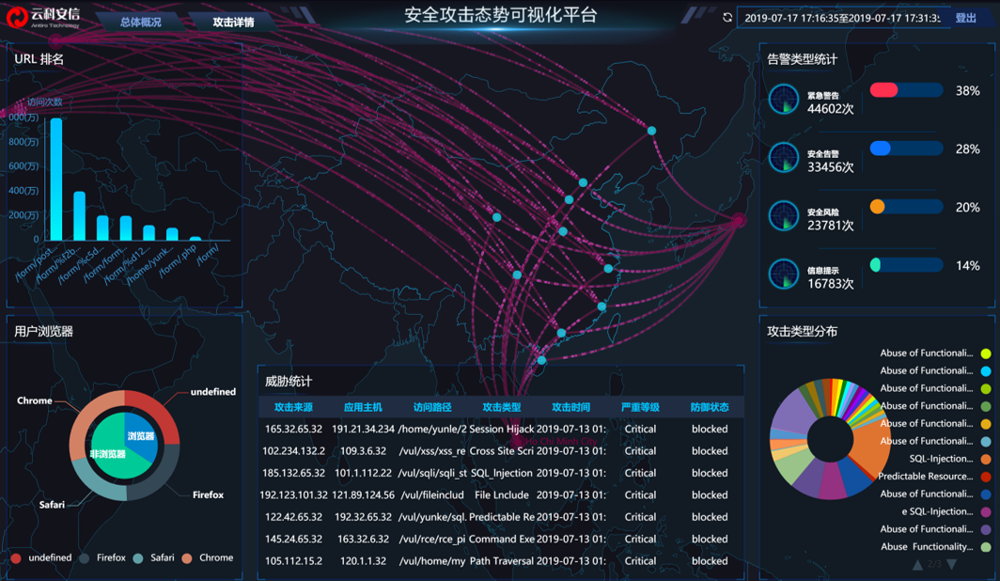Click the refresh icon left of the date range

tap(727, 16)
